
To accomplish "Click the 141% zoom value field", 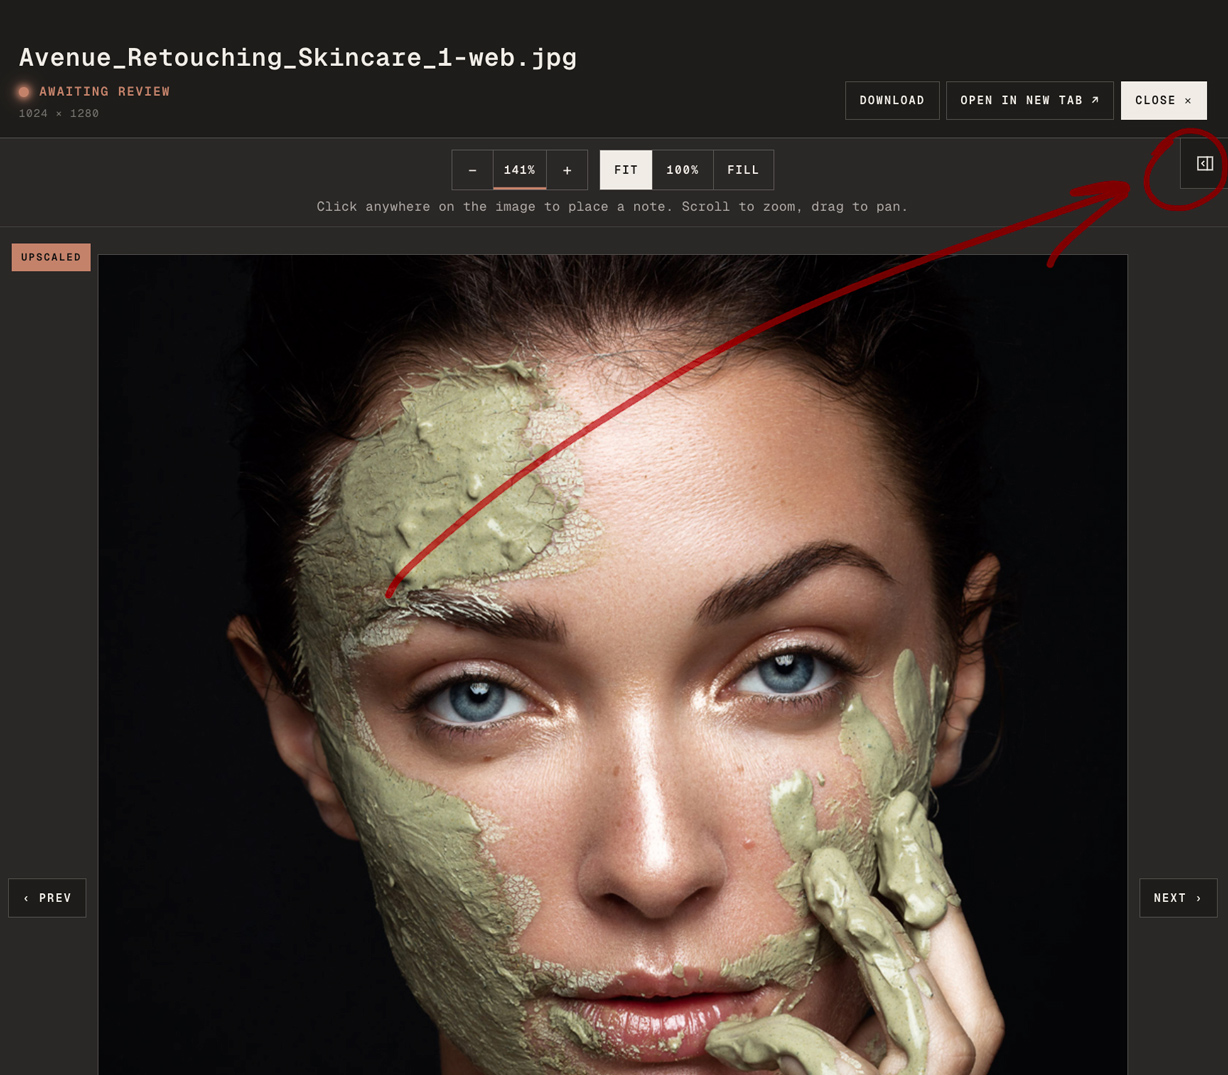I will 520,170.
